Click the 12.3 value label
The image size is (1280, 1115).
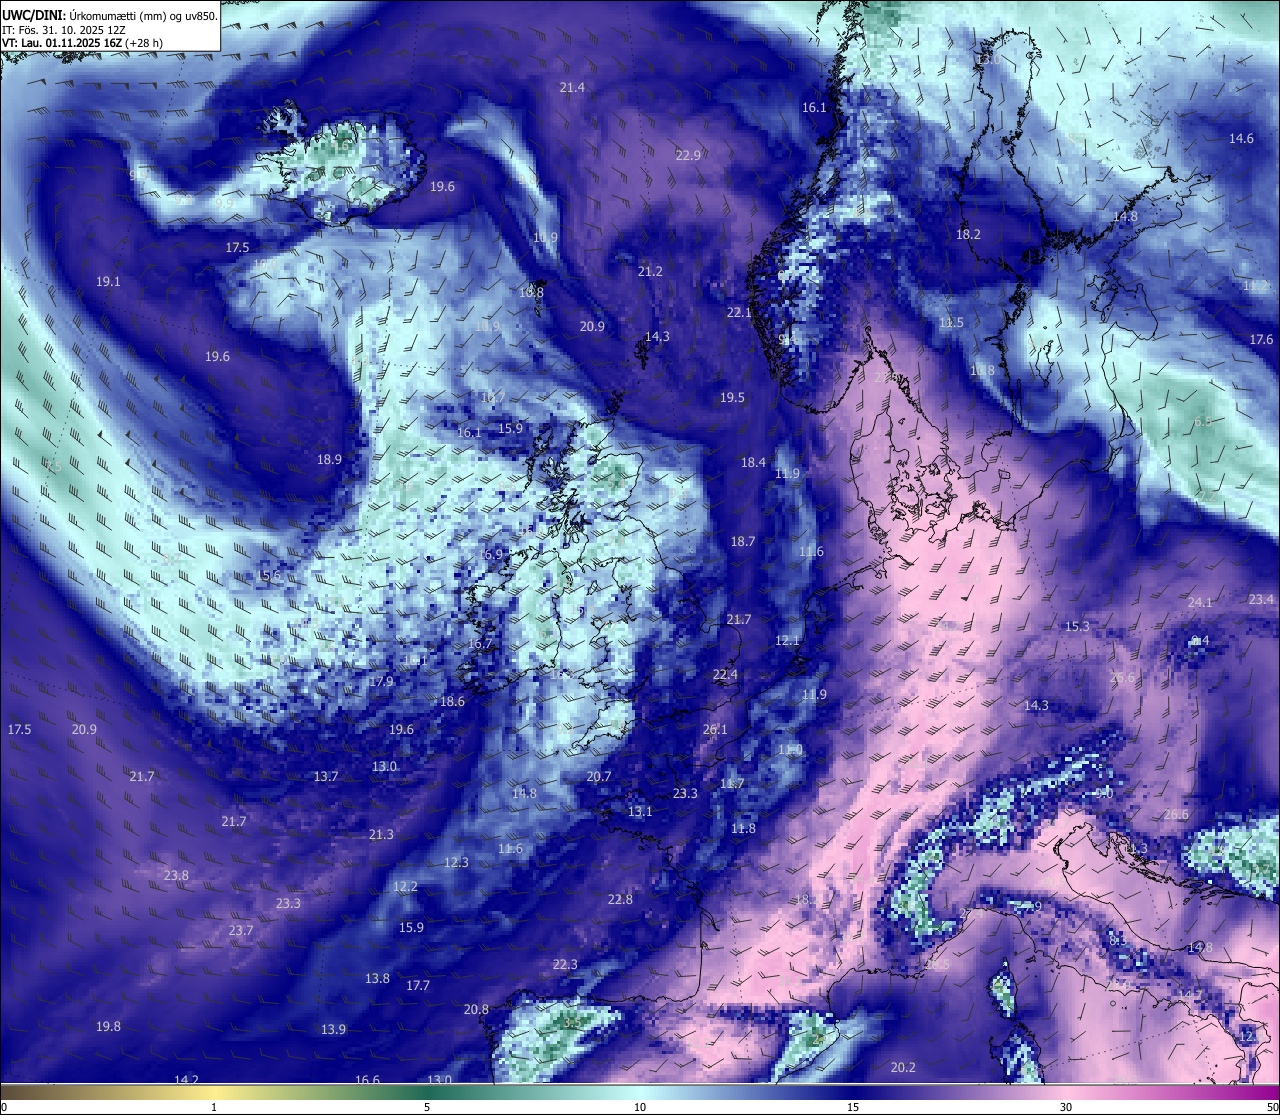click(456, 863)
